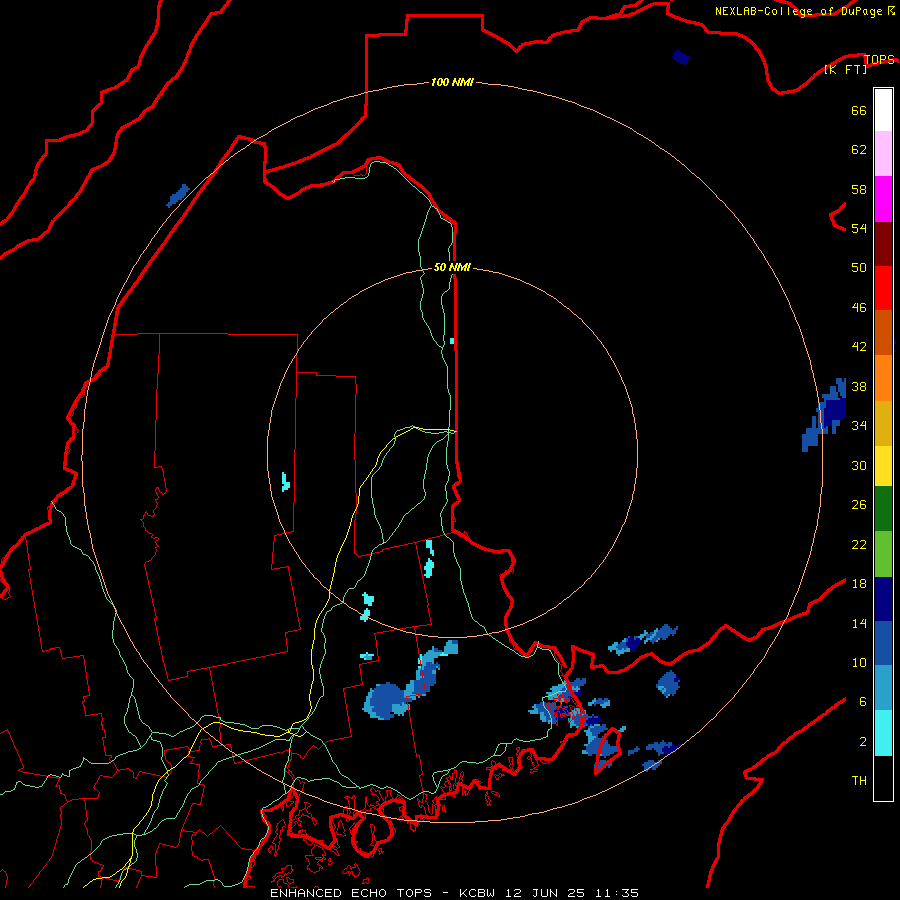
Task: Click the legend value "6"
Action: (x=862, y=701)
